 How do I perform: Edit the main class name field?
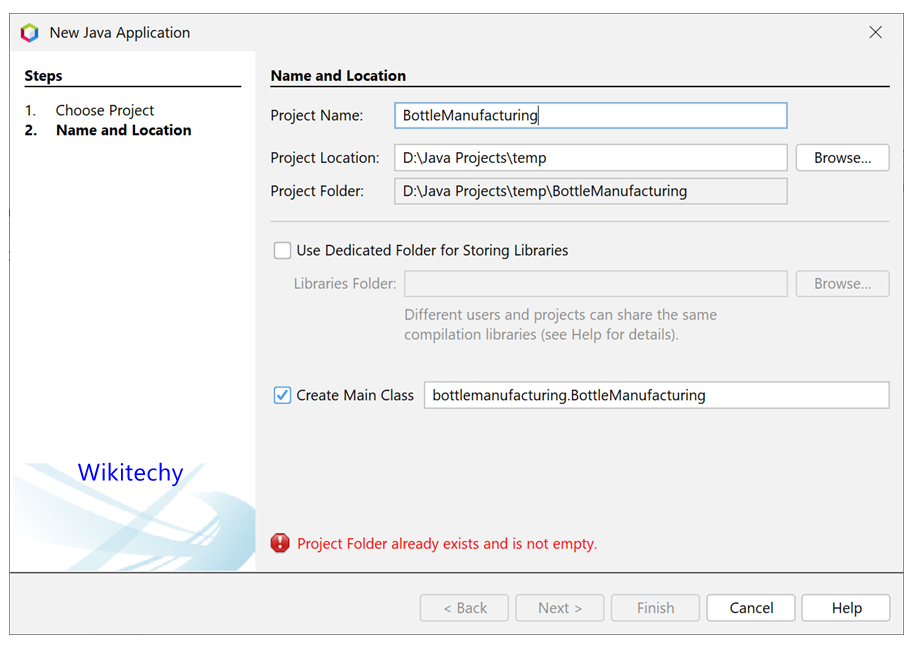(x=656, y=395)
